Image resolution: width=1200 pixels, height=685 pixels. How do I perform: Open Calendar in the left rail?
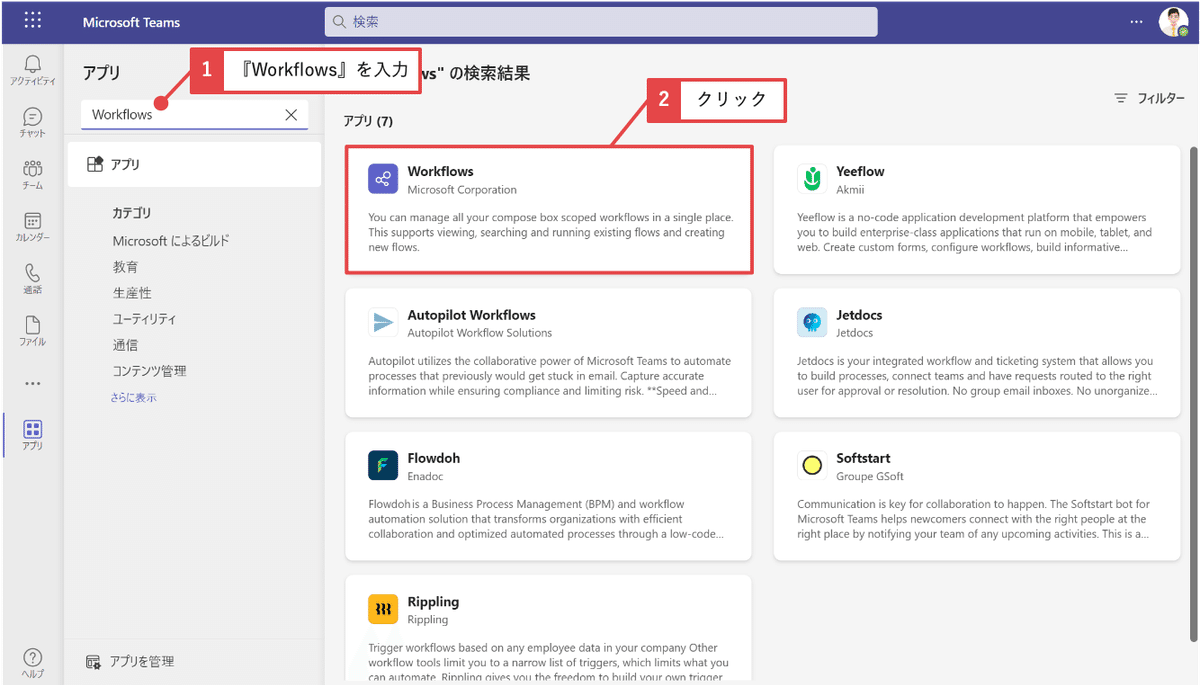(33, 227)
